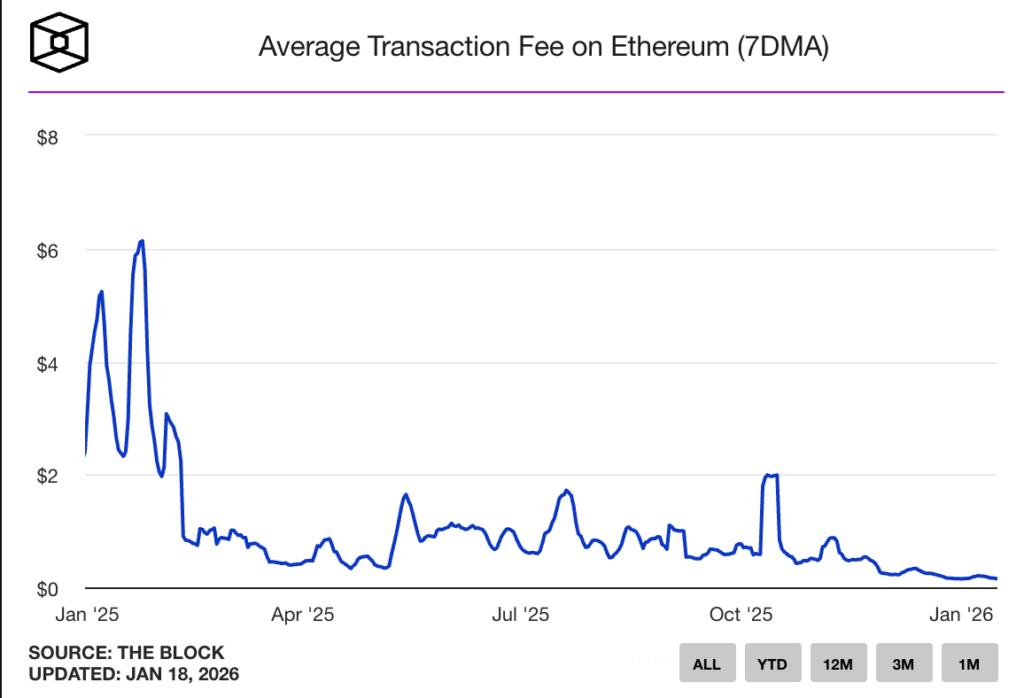Click the $8 y-axis label
Screen dimensions: 1024x698
47,137
